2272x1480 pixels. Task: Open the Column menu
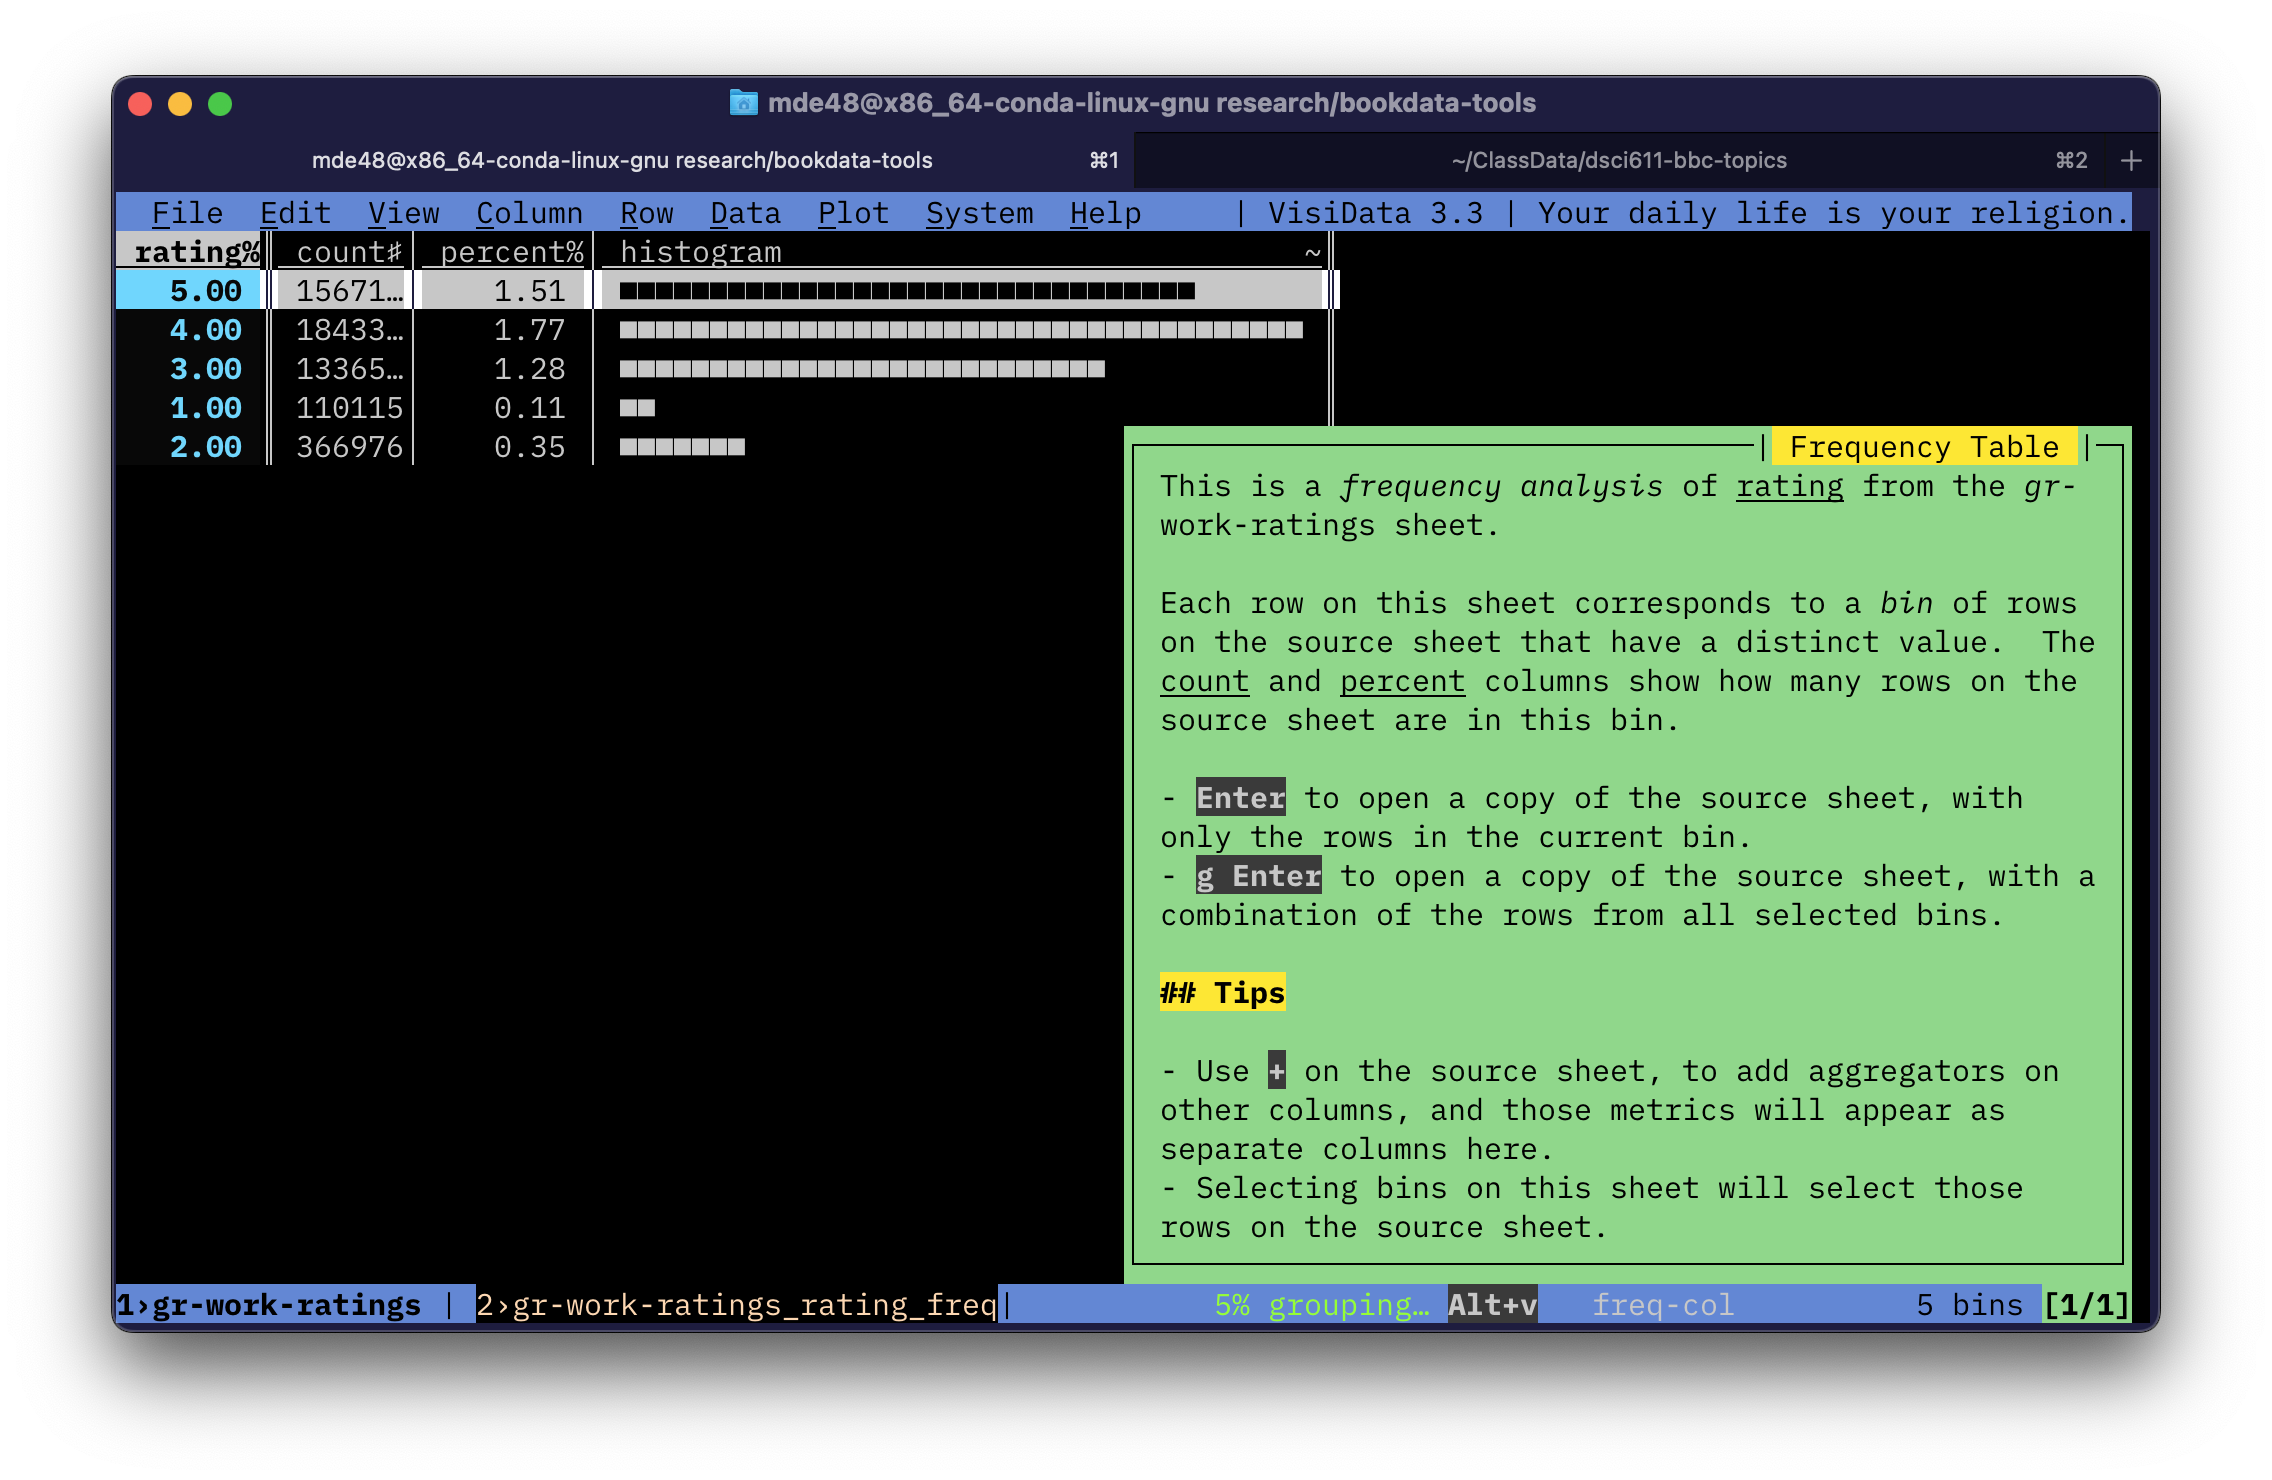click(x=529, y=213)
